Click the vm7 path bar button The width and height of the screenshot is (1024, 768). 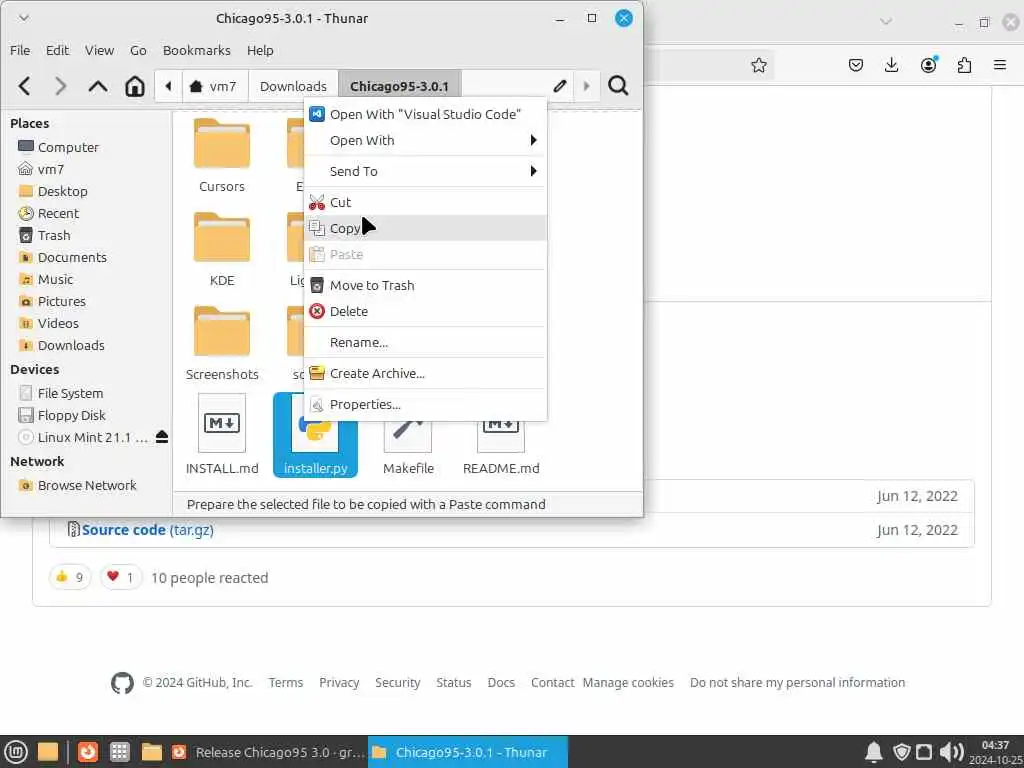214,86
